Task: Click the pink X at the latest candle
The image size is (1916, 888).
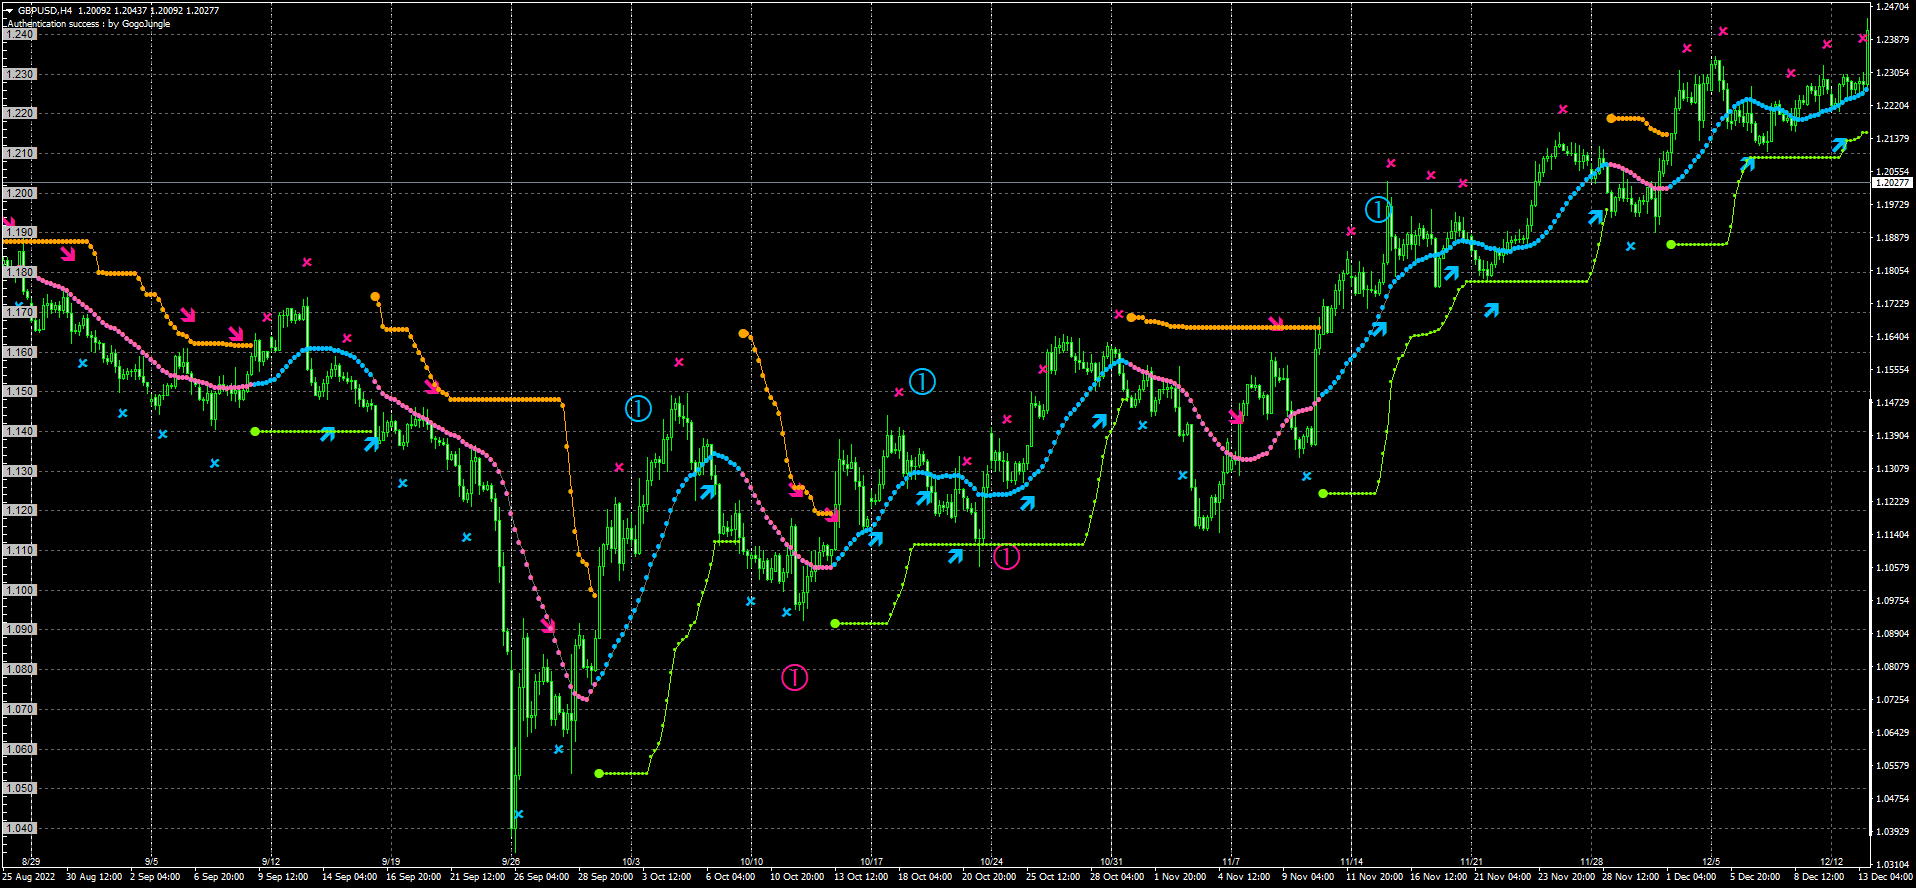Action: [x=1863, y=38]
